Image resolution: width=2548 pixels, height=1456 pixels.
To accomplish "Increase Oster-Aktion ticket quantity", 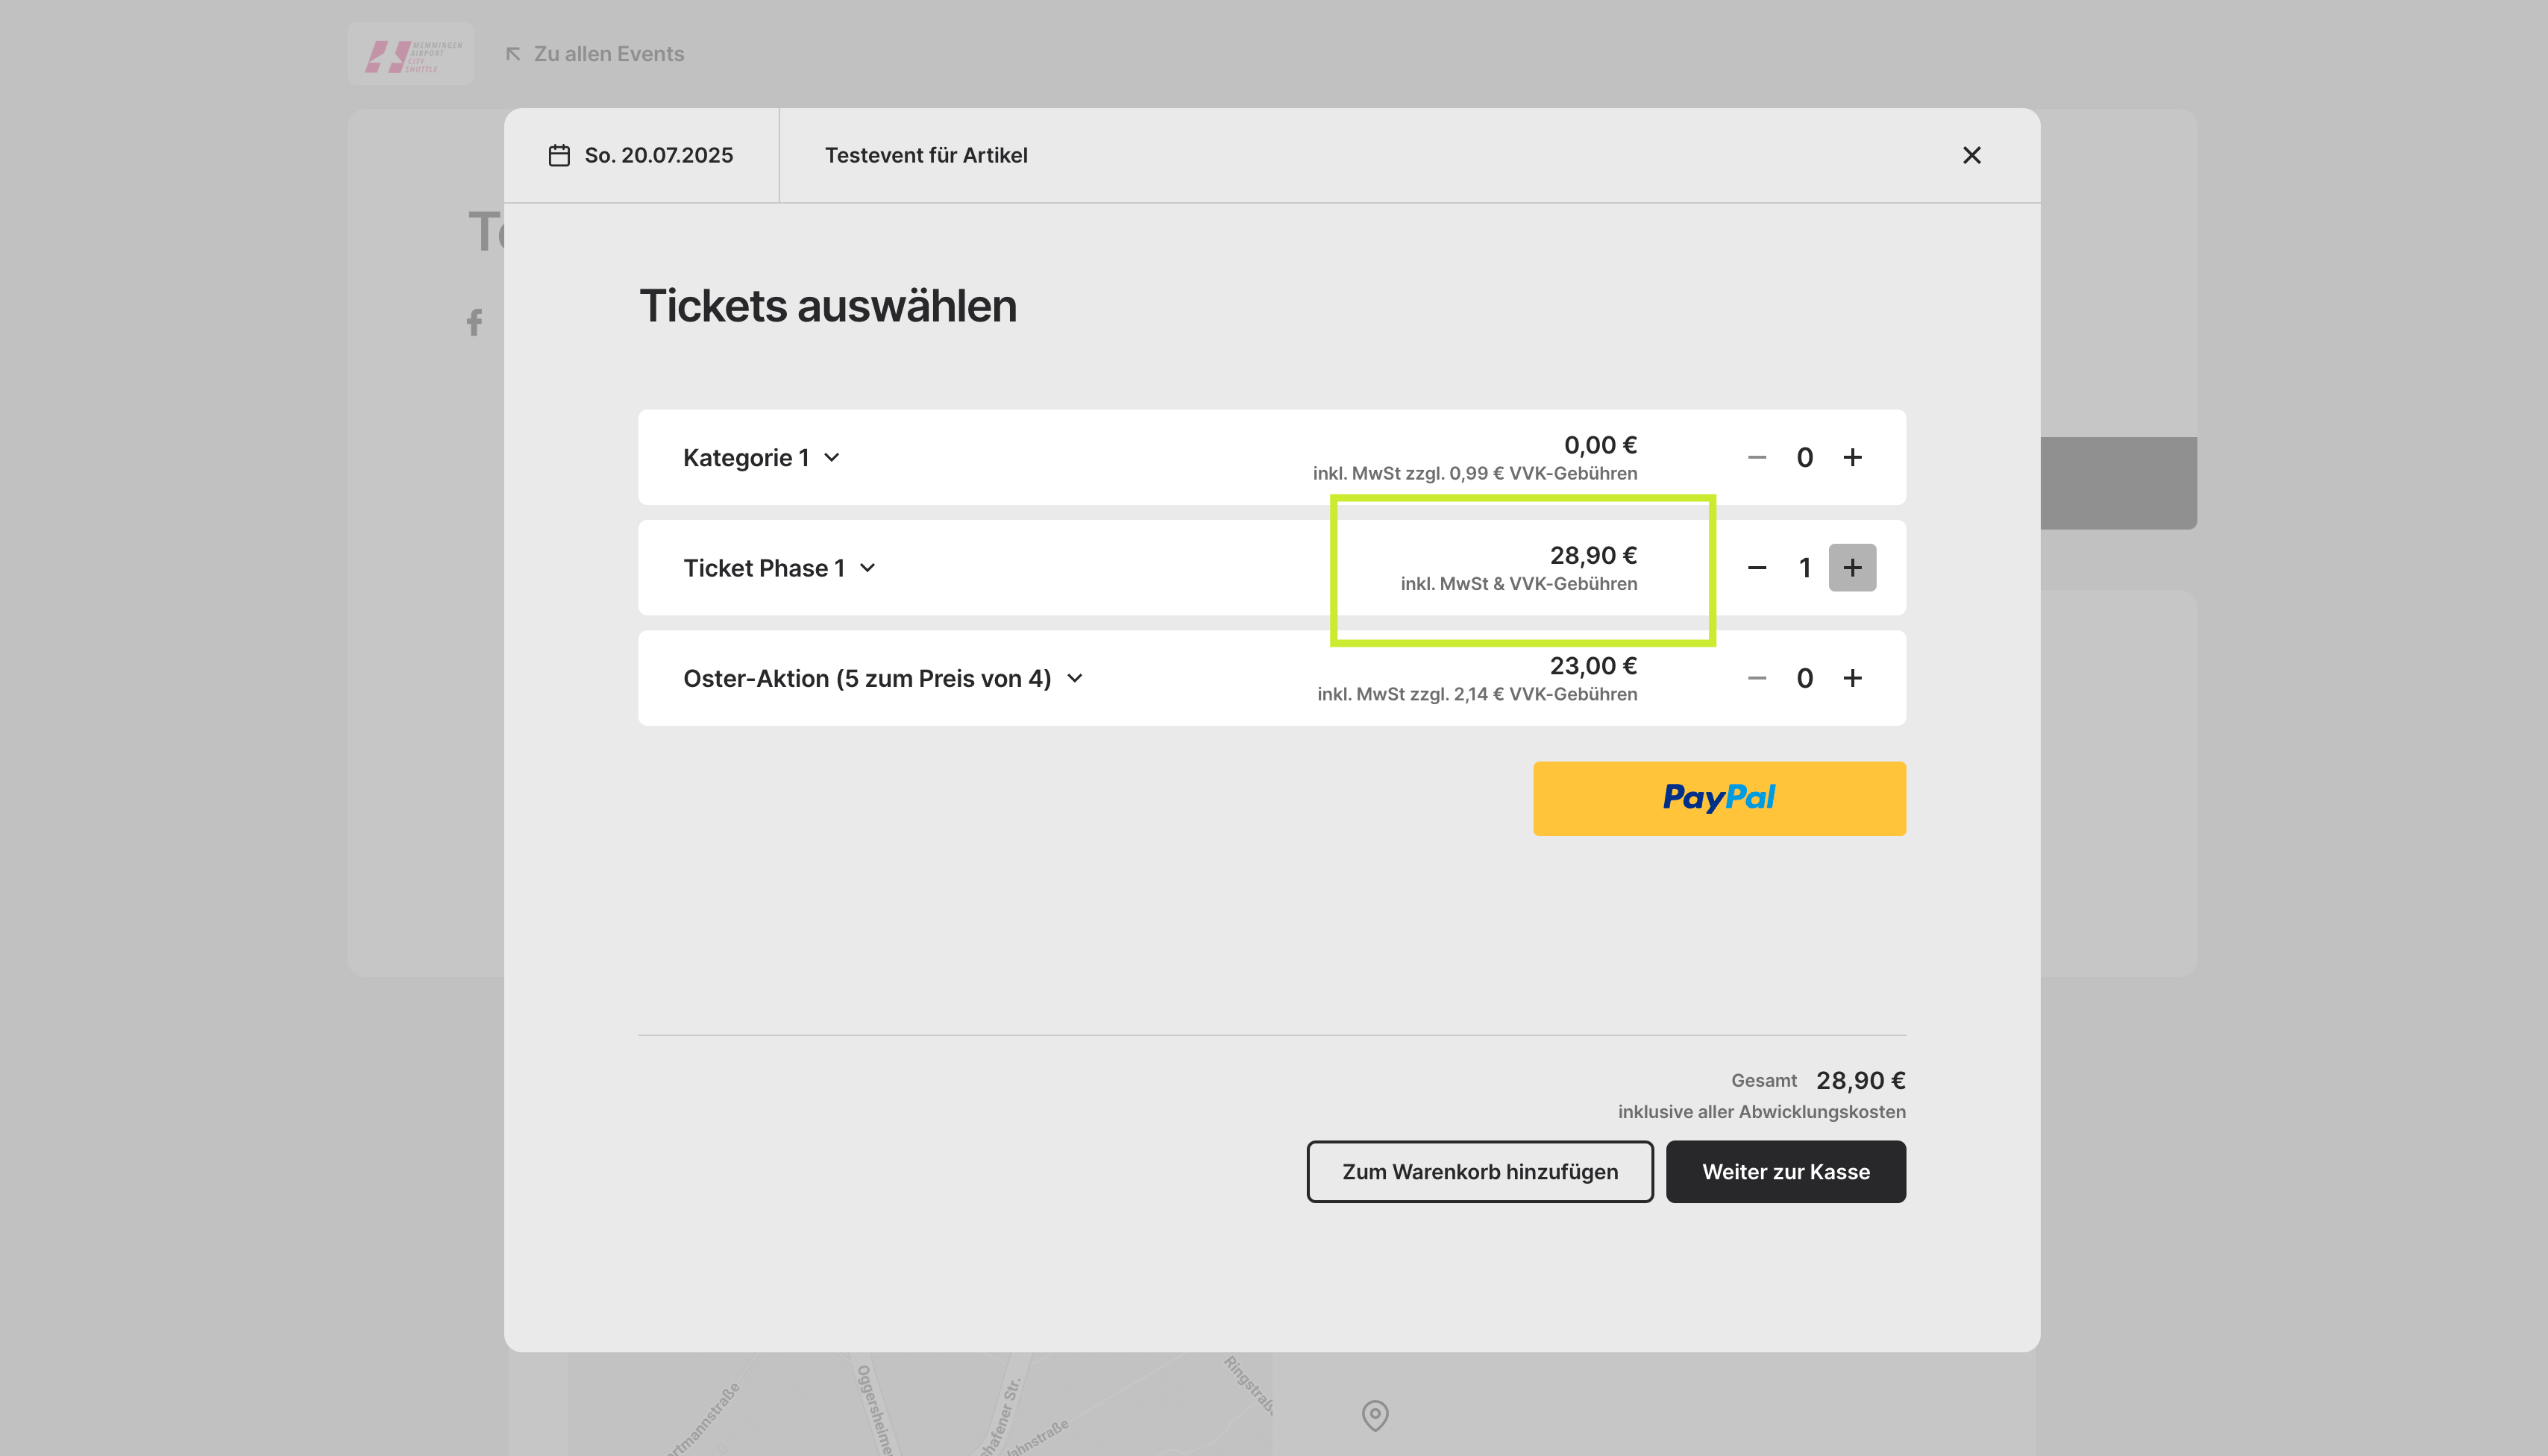I will click(x=1852, y=678).
